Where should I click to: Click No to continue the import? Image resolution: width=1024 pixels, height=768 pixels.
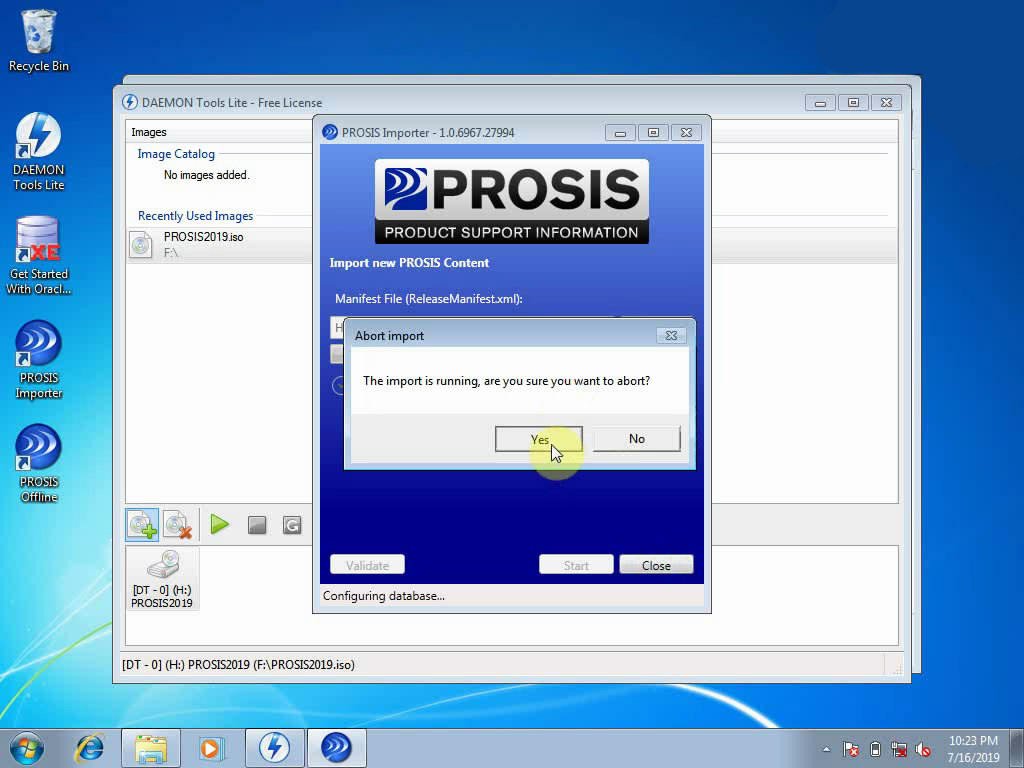point(636,439)
